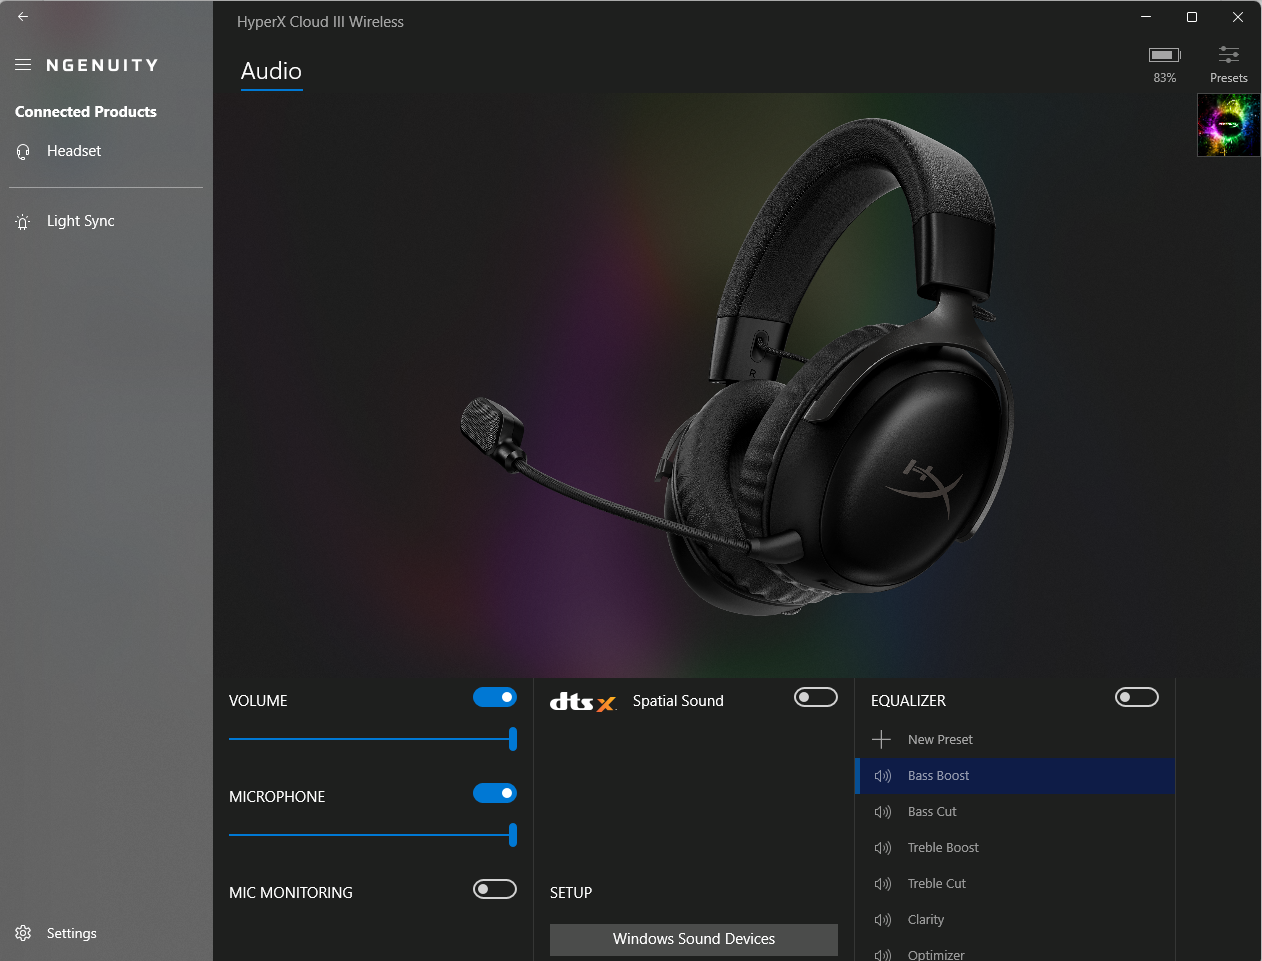Click the headset icon in sidebar
This screenshot has height=961, width=1262.
click(x=23, y=152)
